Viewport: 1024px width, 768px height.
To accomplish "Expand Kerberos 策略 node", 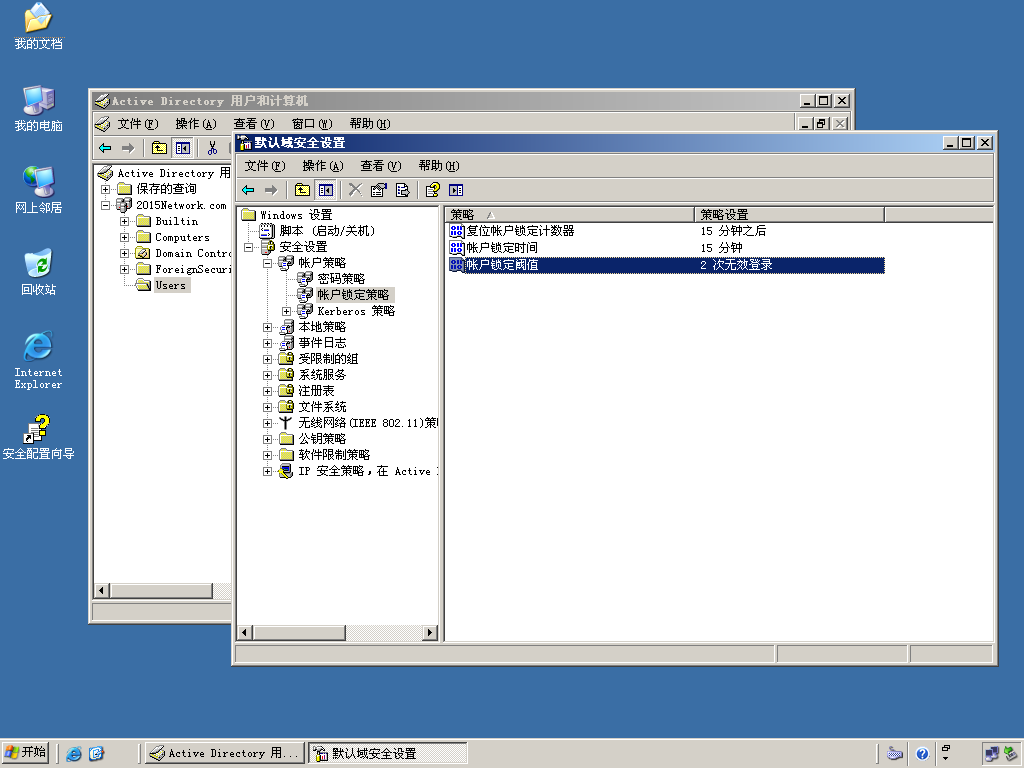I will 286,312.
